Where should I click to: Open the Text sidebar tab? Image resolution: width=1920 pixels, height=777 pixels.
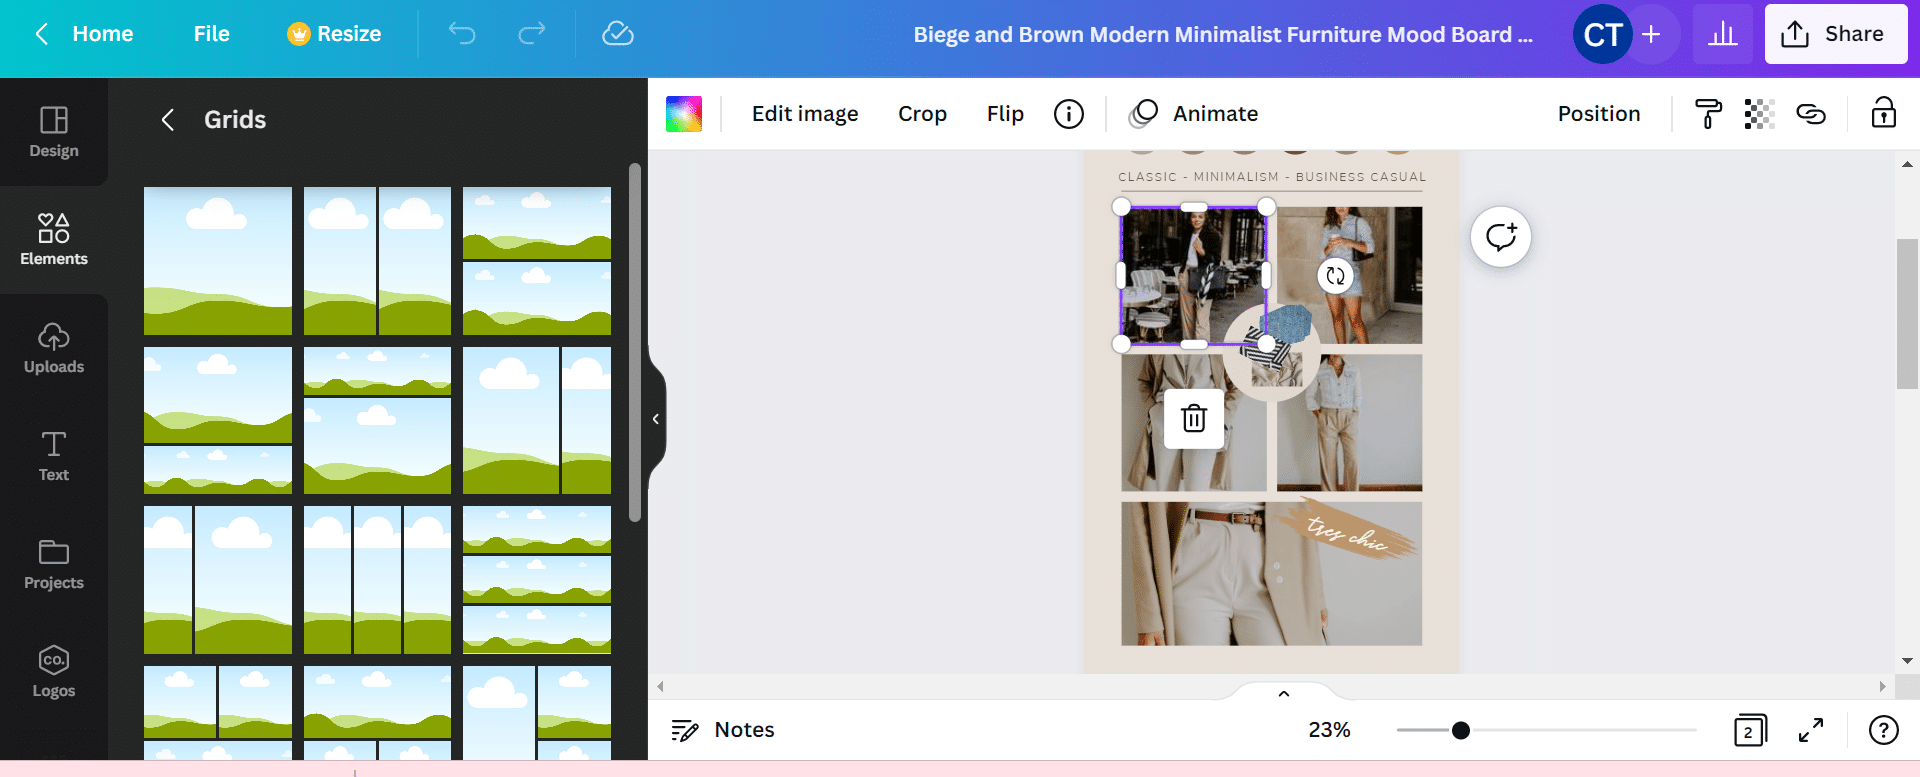54,456
